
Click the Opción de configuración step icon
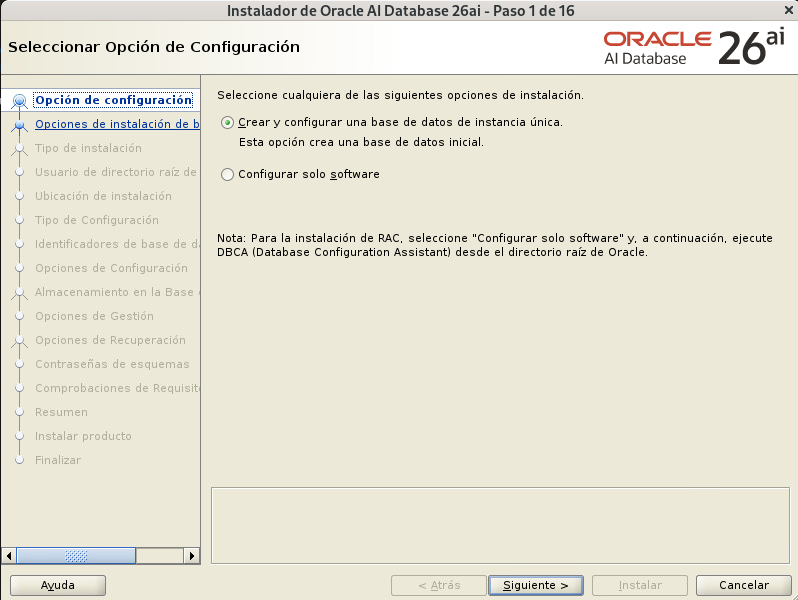click(19, 101)
